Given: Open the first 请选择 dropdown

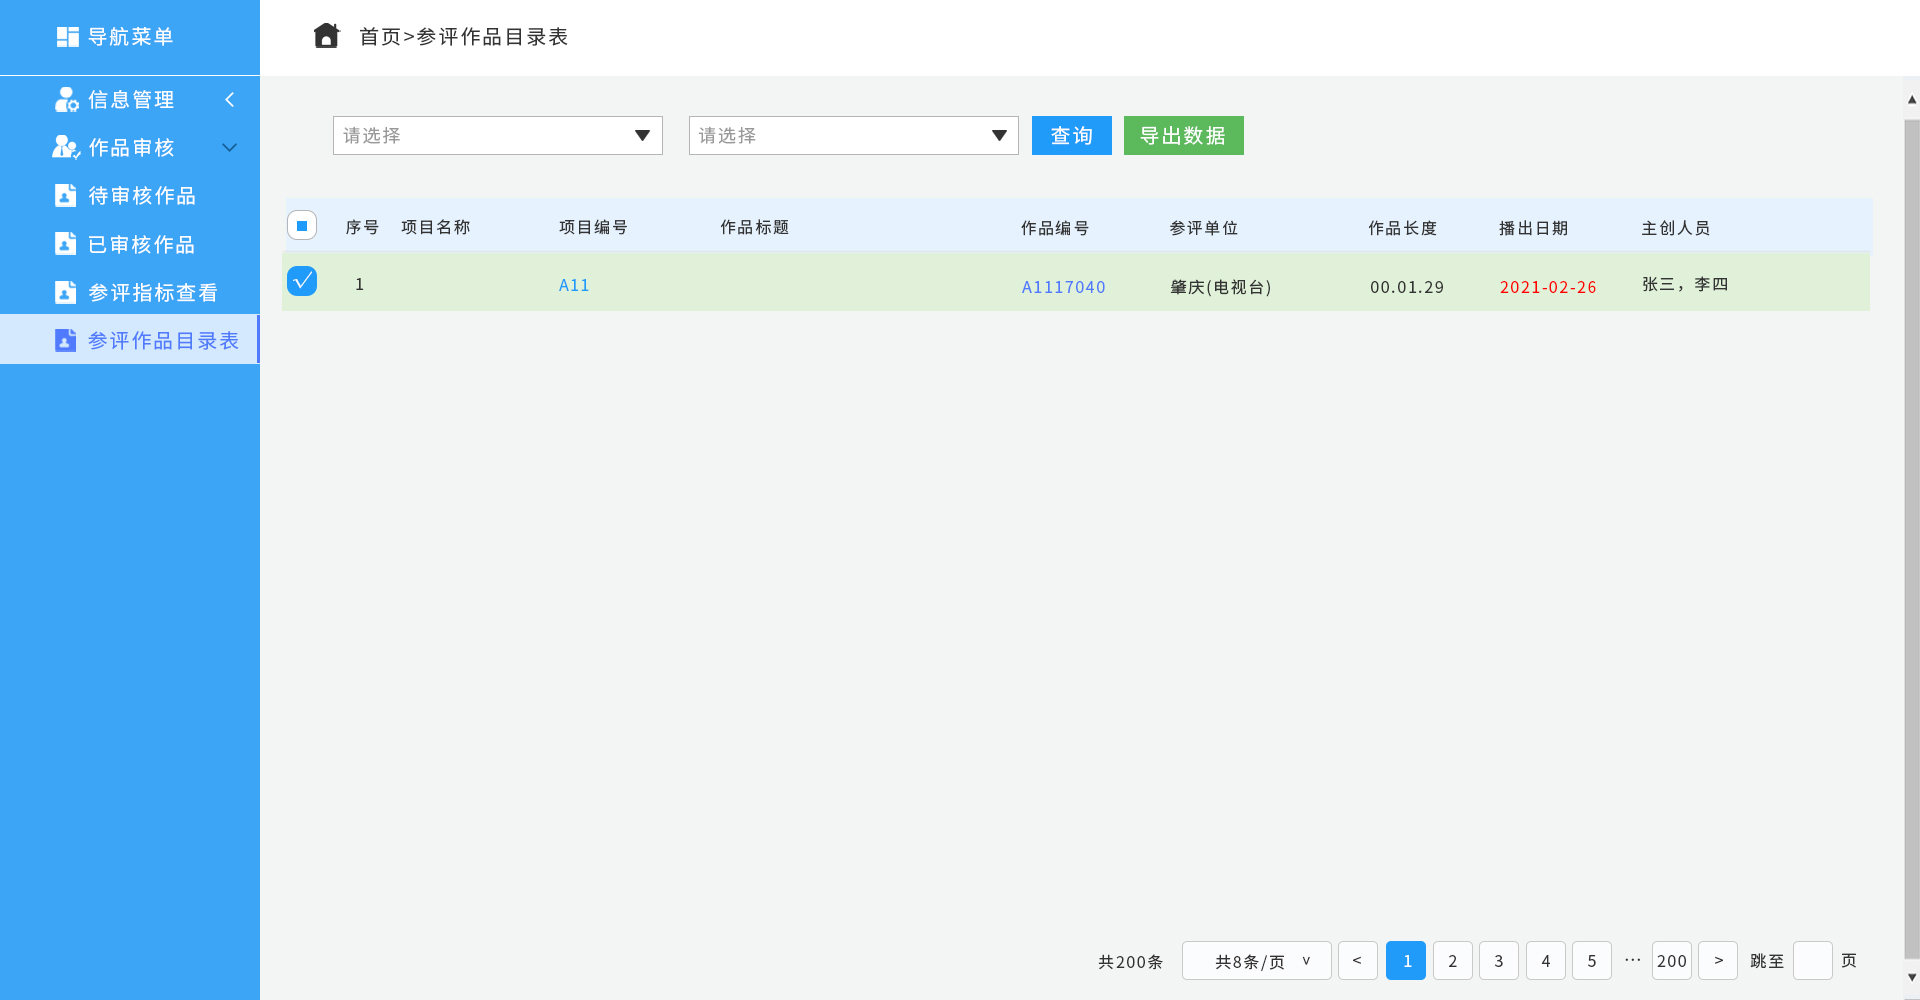Looking at the screenshot, I should (x=497, y=136).
